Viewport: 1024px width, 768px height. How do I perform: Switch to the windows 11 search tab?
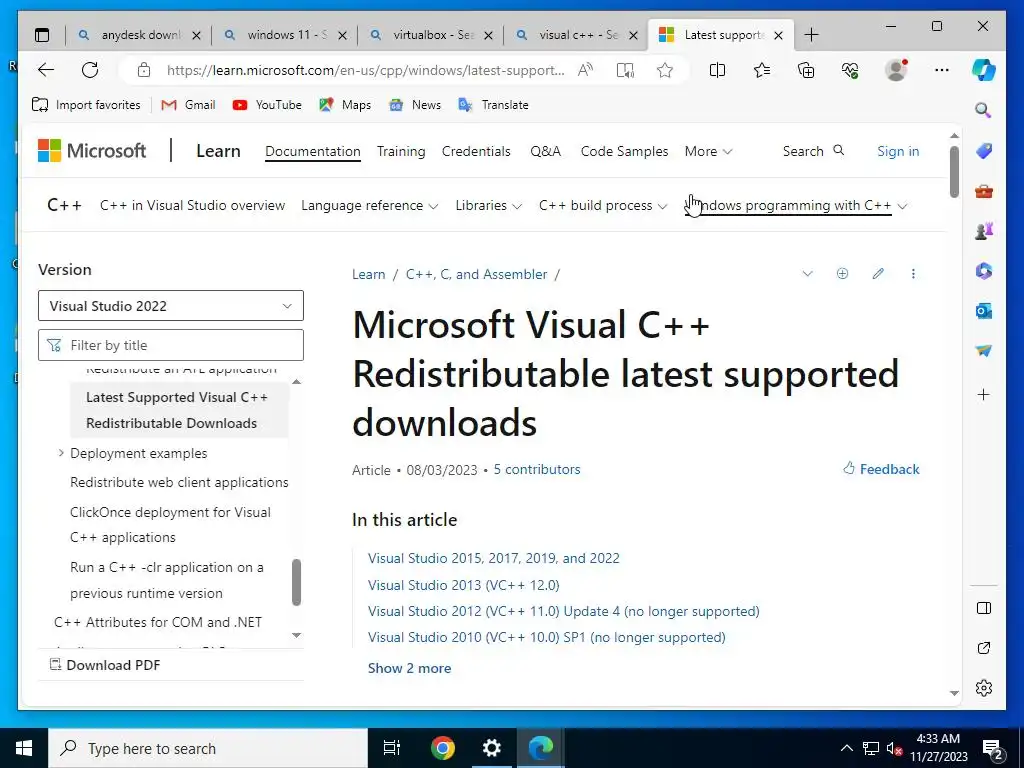coord(284,35)
